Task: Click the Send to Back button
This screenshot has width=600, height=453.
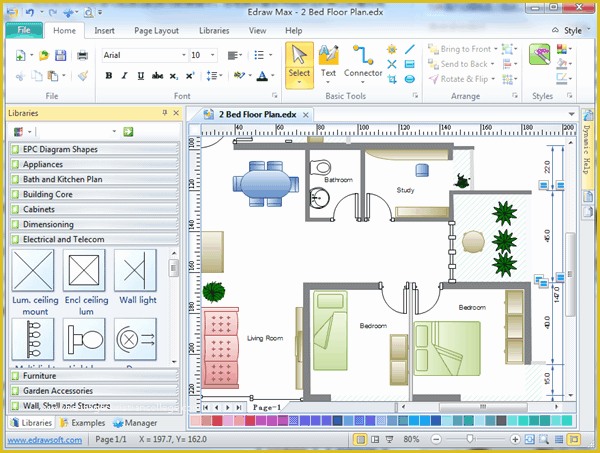Action: [458, 64]
